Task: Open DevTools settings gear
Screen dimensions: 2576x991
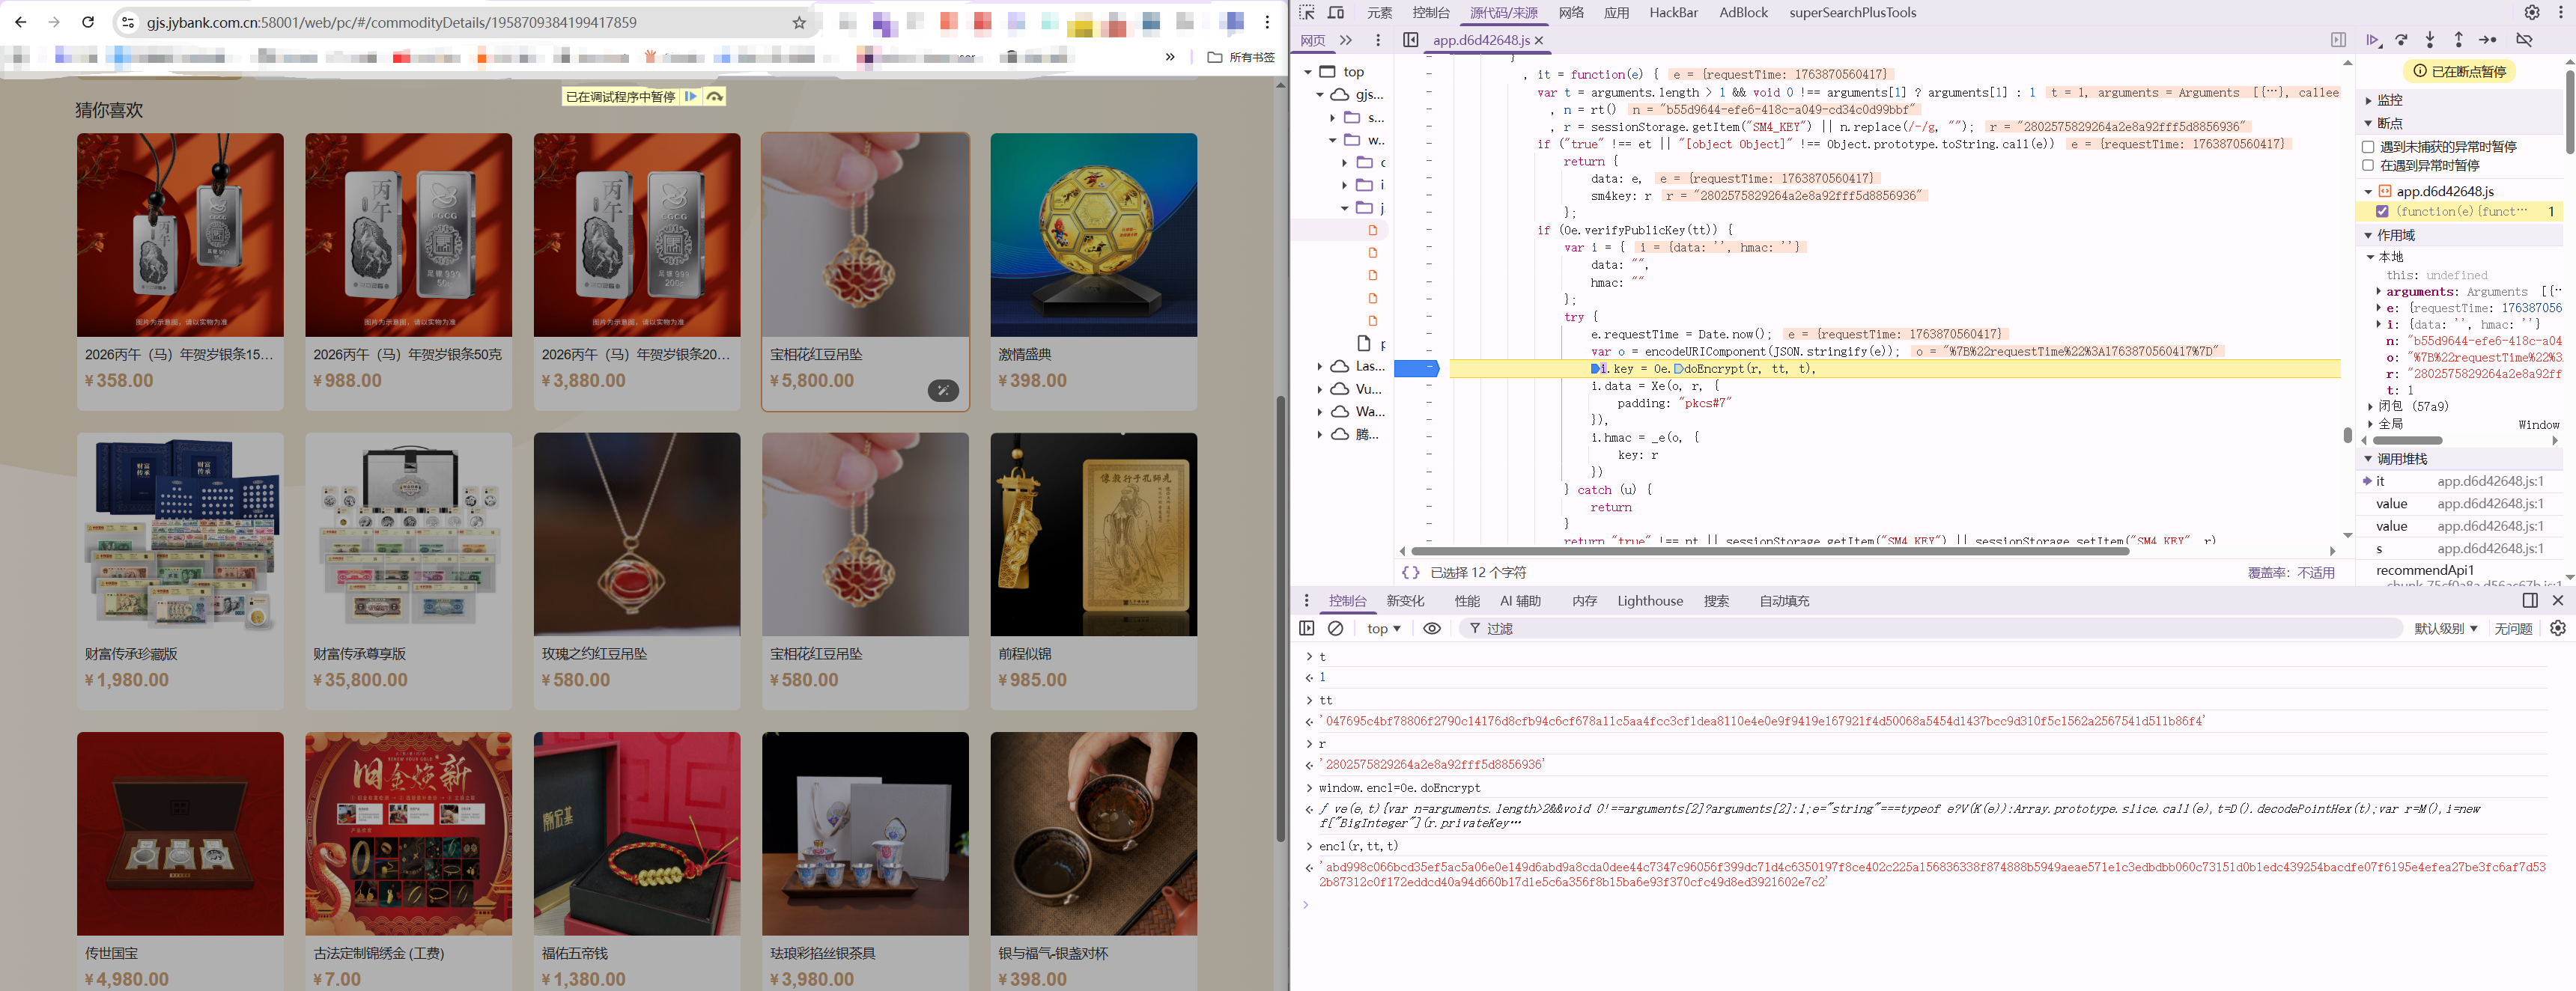Action: [x=2531, y=13]
